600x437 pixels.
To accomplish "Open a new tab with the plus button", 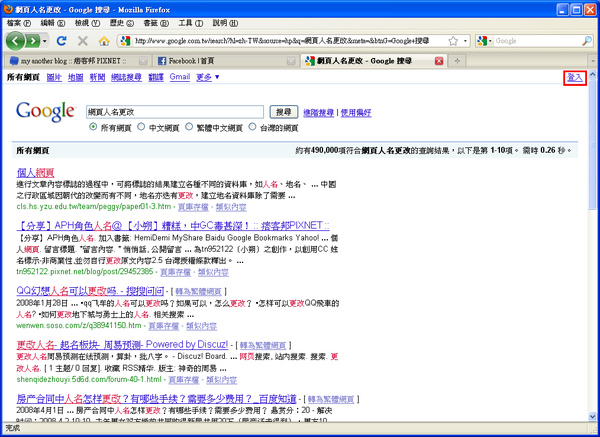I will pos(457,61).
